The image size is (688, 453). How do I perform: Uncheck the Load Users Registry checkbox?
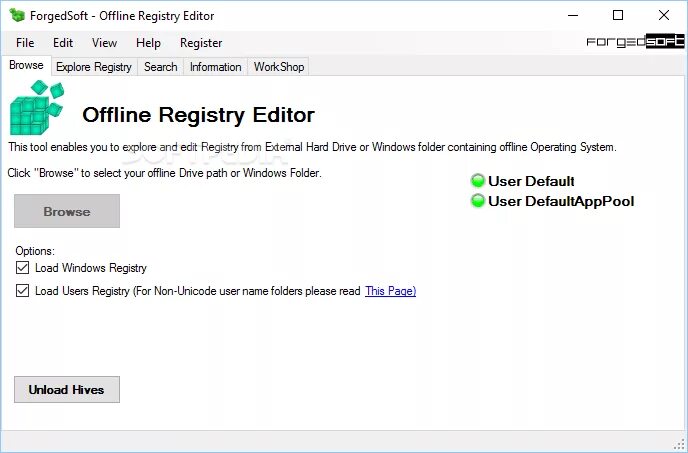(x=22, y=291)
